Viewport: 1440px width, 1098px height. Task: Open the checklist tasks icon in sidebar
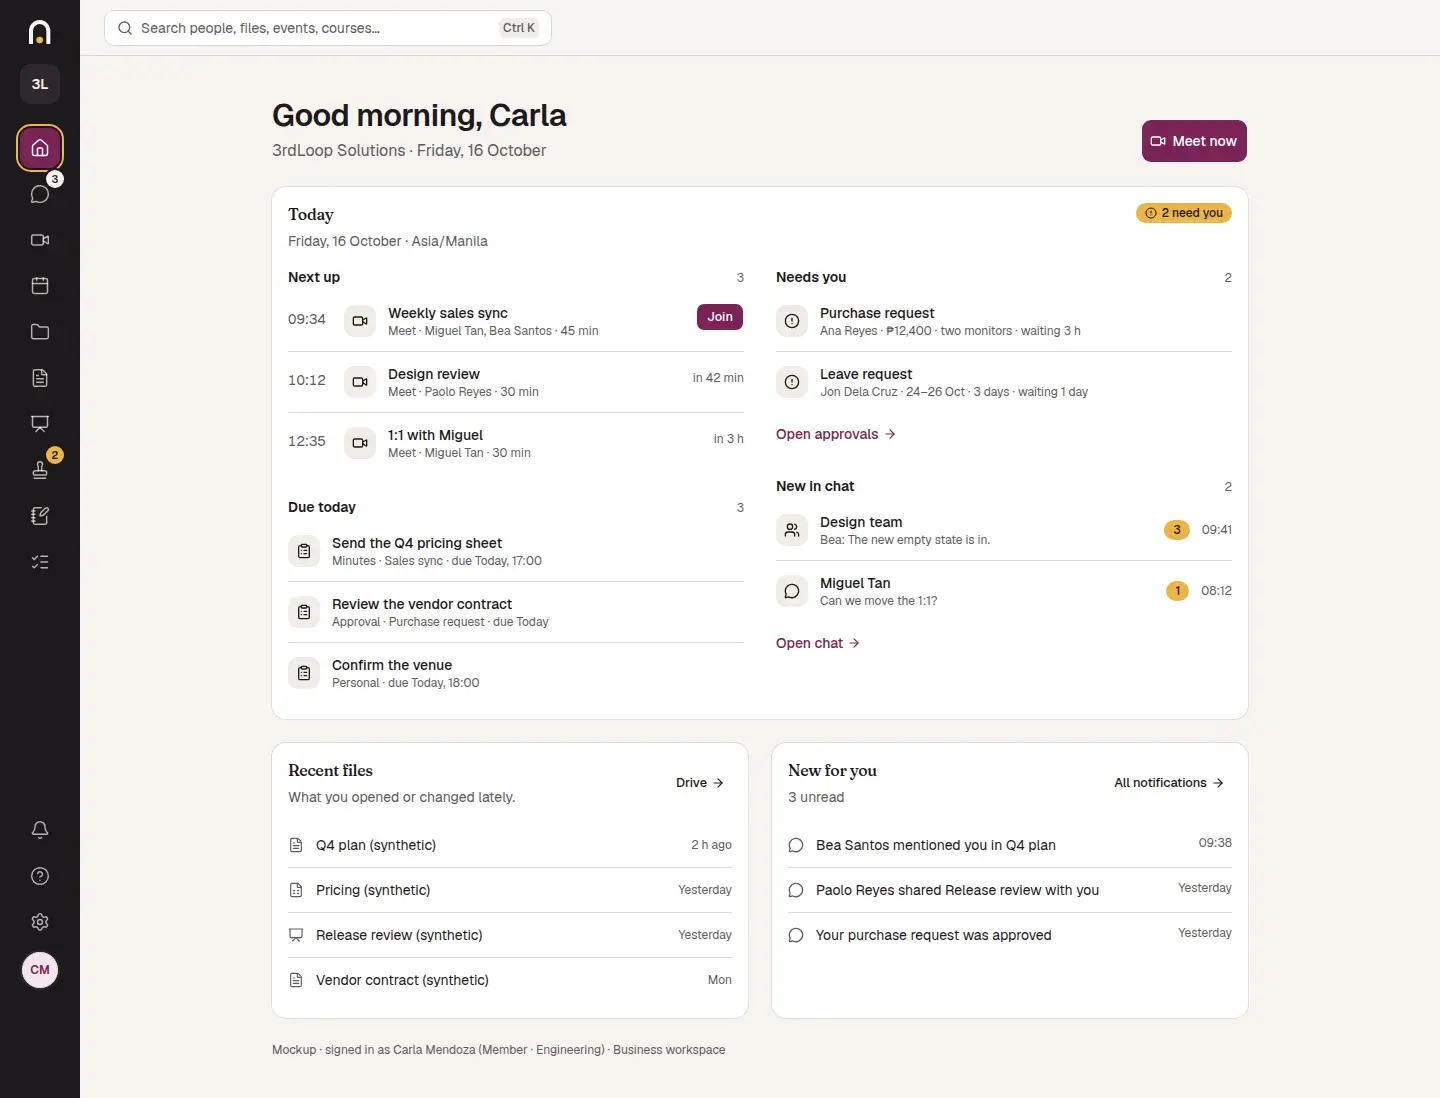pos(40,562)
